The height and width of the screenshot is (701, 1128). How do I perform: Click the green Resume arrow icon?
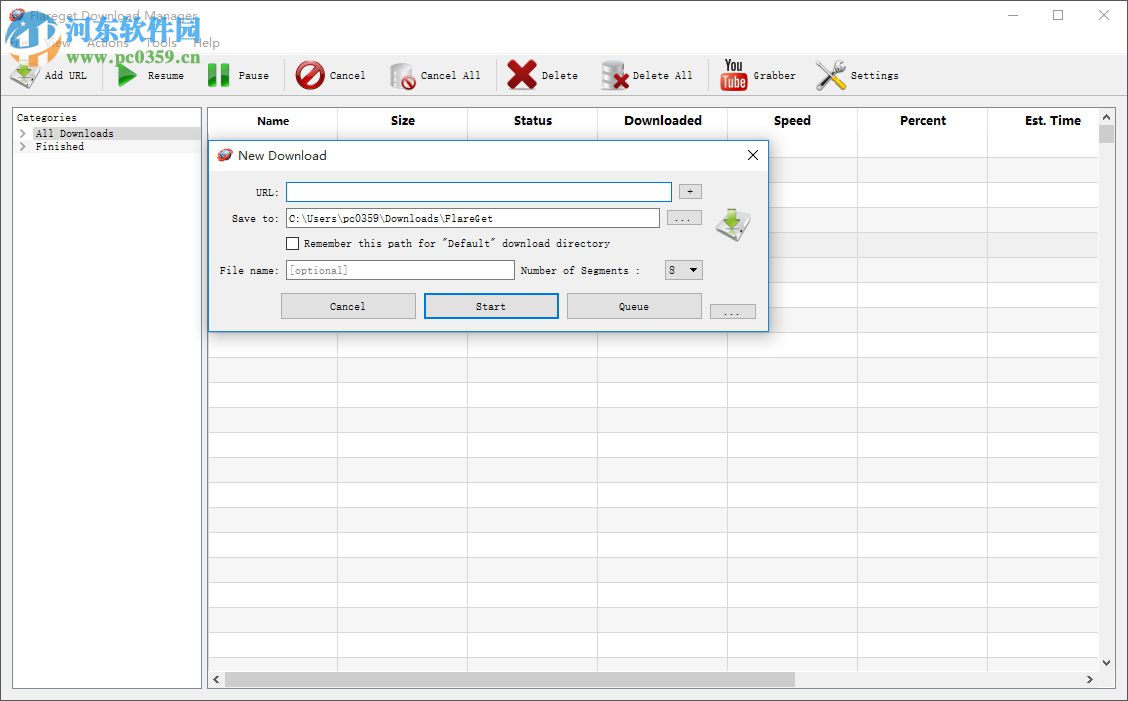click(x=127, y=75)
